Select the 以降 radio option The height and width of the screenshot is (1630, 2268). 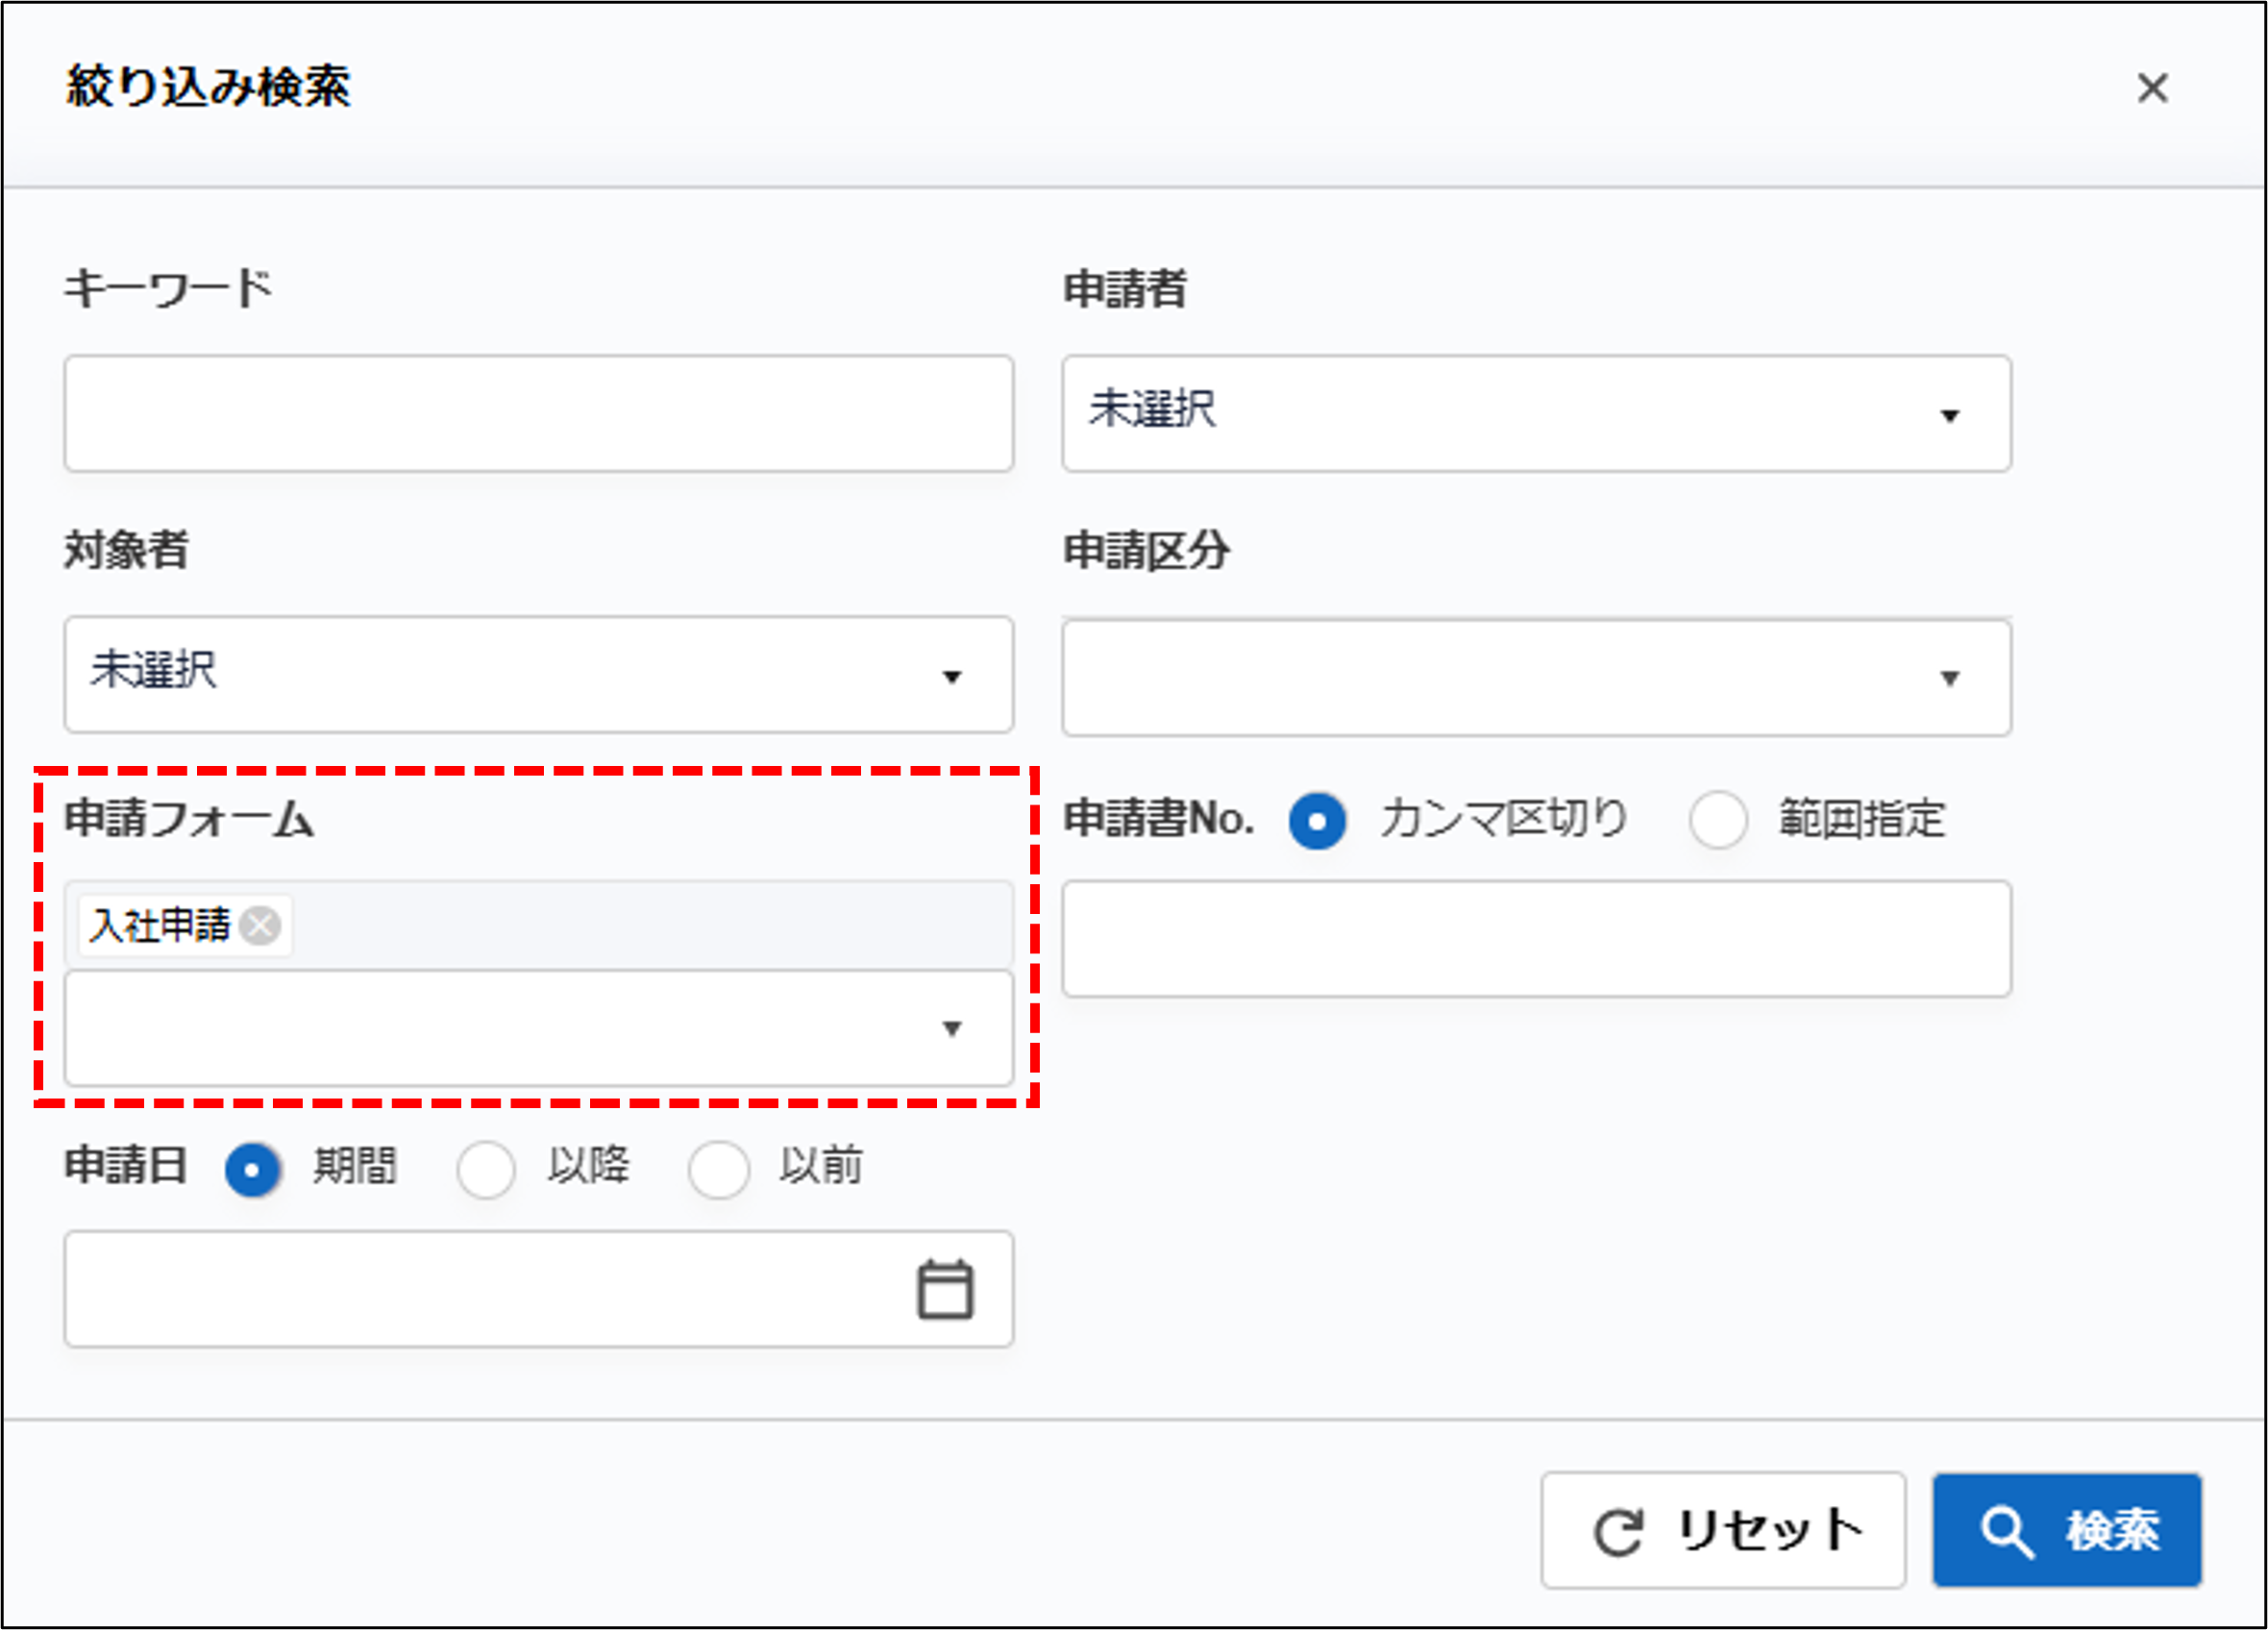tap(486, 1169)
